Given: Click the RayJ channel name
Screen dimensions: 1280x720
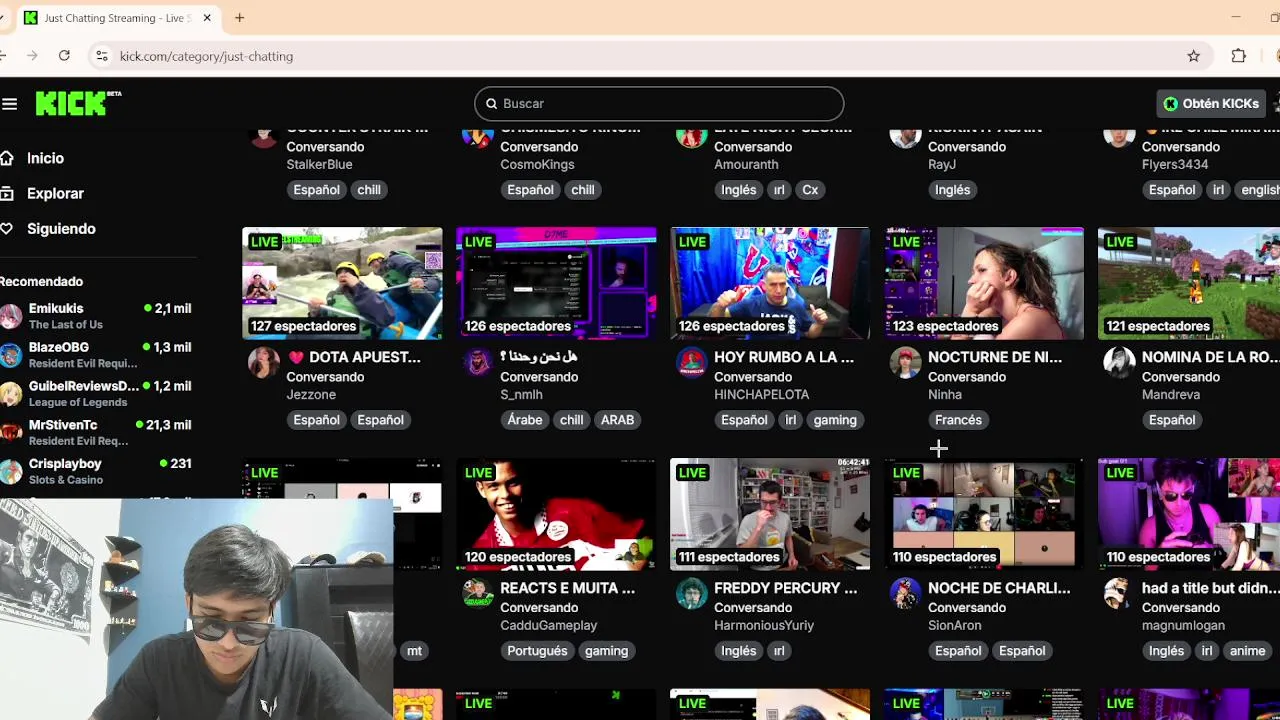Looking at the screenshot, I should click(x=942, y=164).
